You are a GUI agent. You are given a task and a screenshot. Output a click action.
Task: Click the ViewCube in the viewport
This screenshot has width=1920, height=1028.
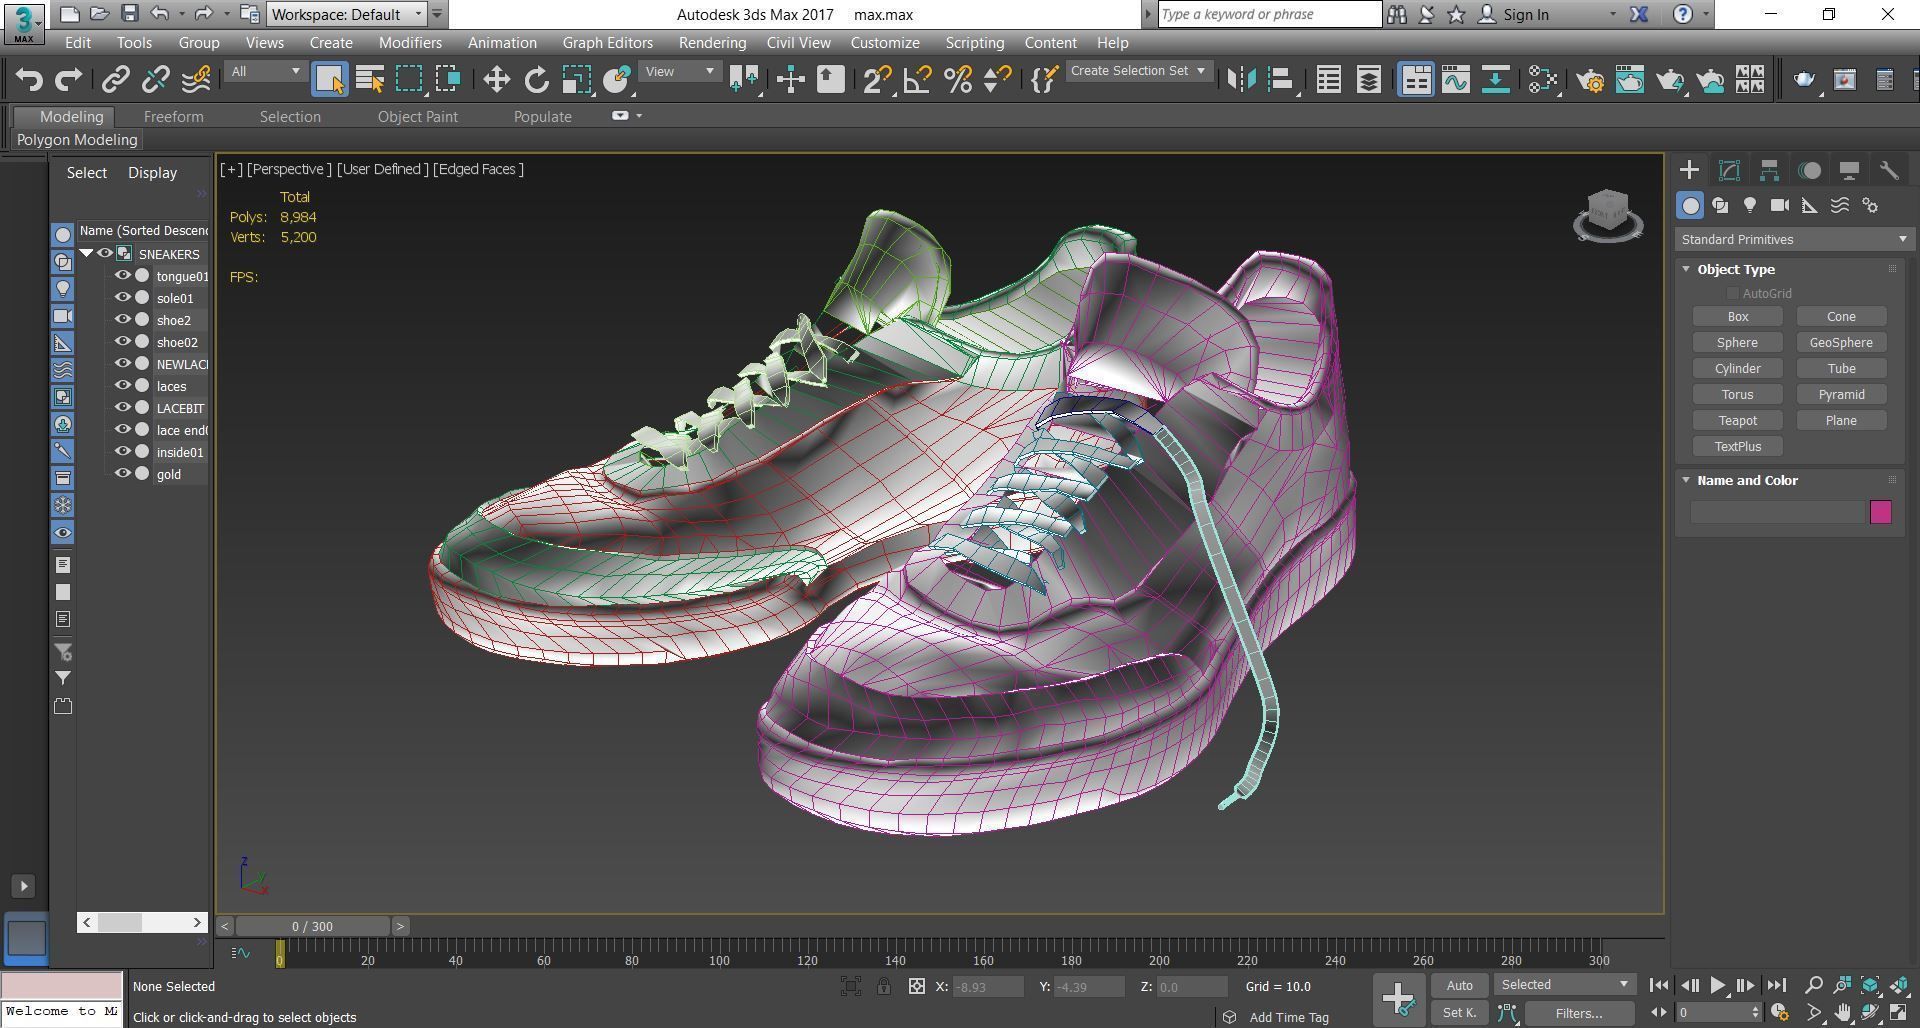[1608, 214]
